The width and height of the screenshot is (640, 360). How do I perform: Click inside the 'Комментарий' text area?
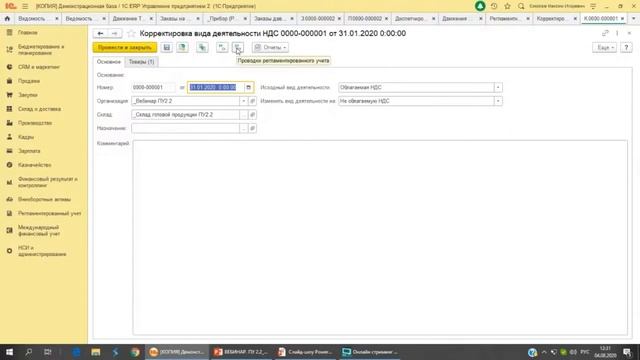click(x=380, y=238)
